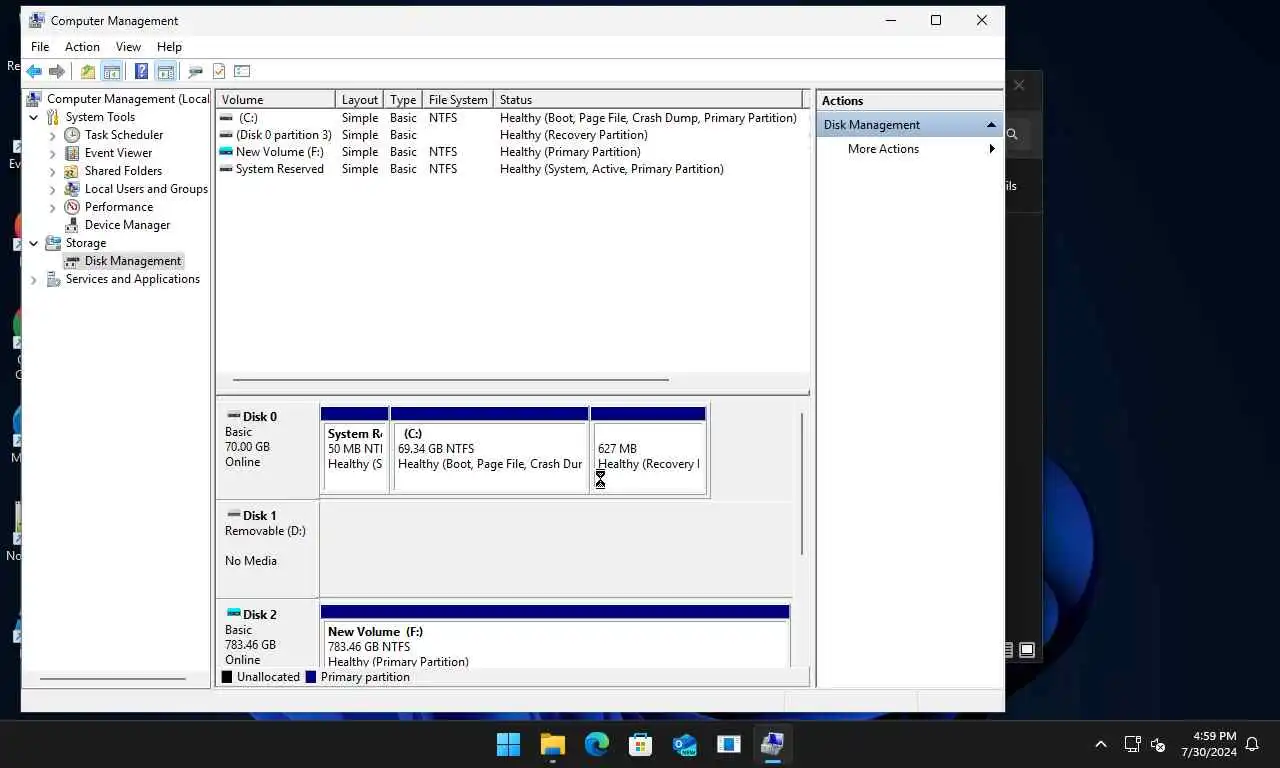Screen dimensions: 1280x768
Task: Click the list-view settings toolbar icon
Action: pyautogui.click(x=242, y=72)
